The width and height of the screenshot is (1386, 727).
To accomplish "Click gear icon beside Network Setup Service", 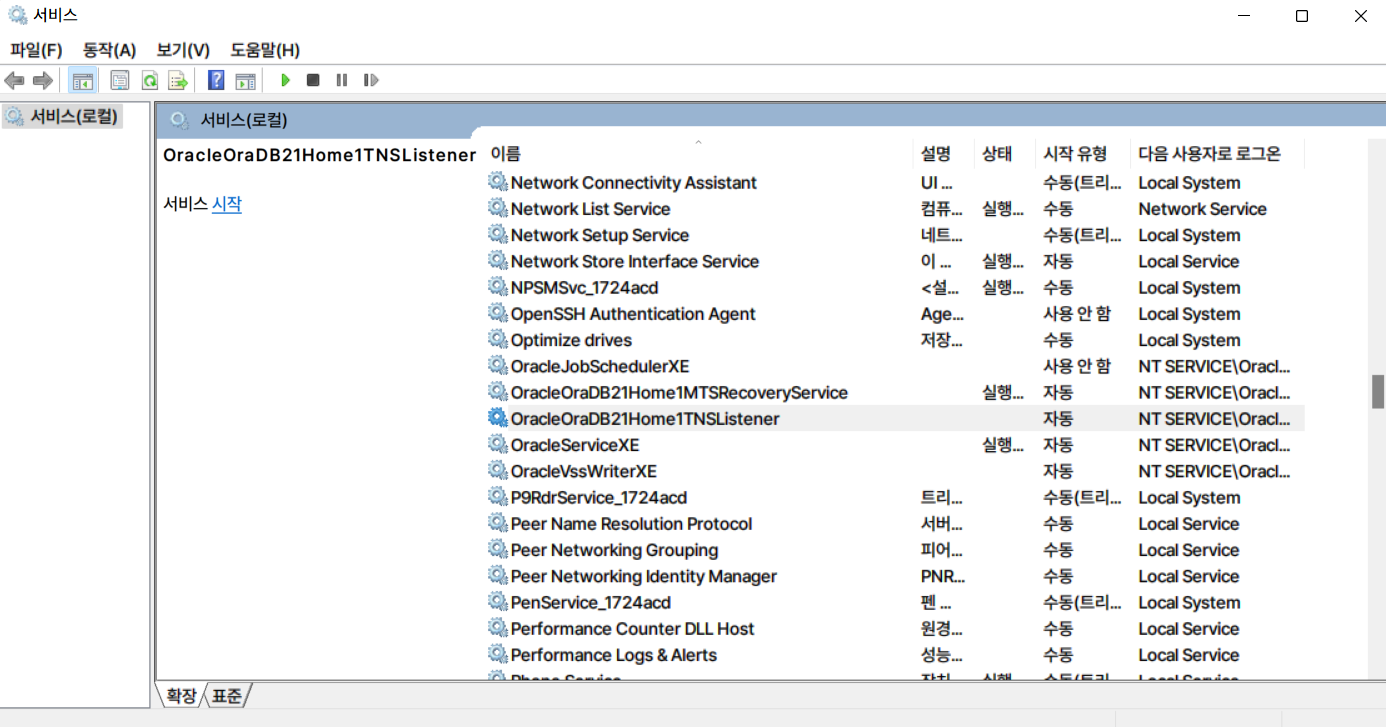I will point(497,235).
